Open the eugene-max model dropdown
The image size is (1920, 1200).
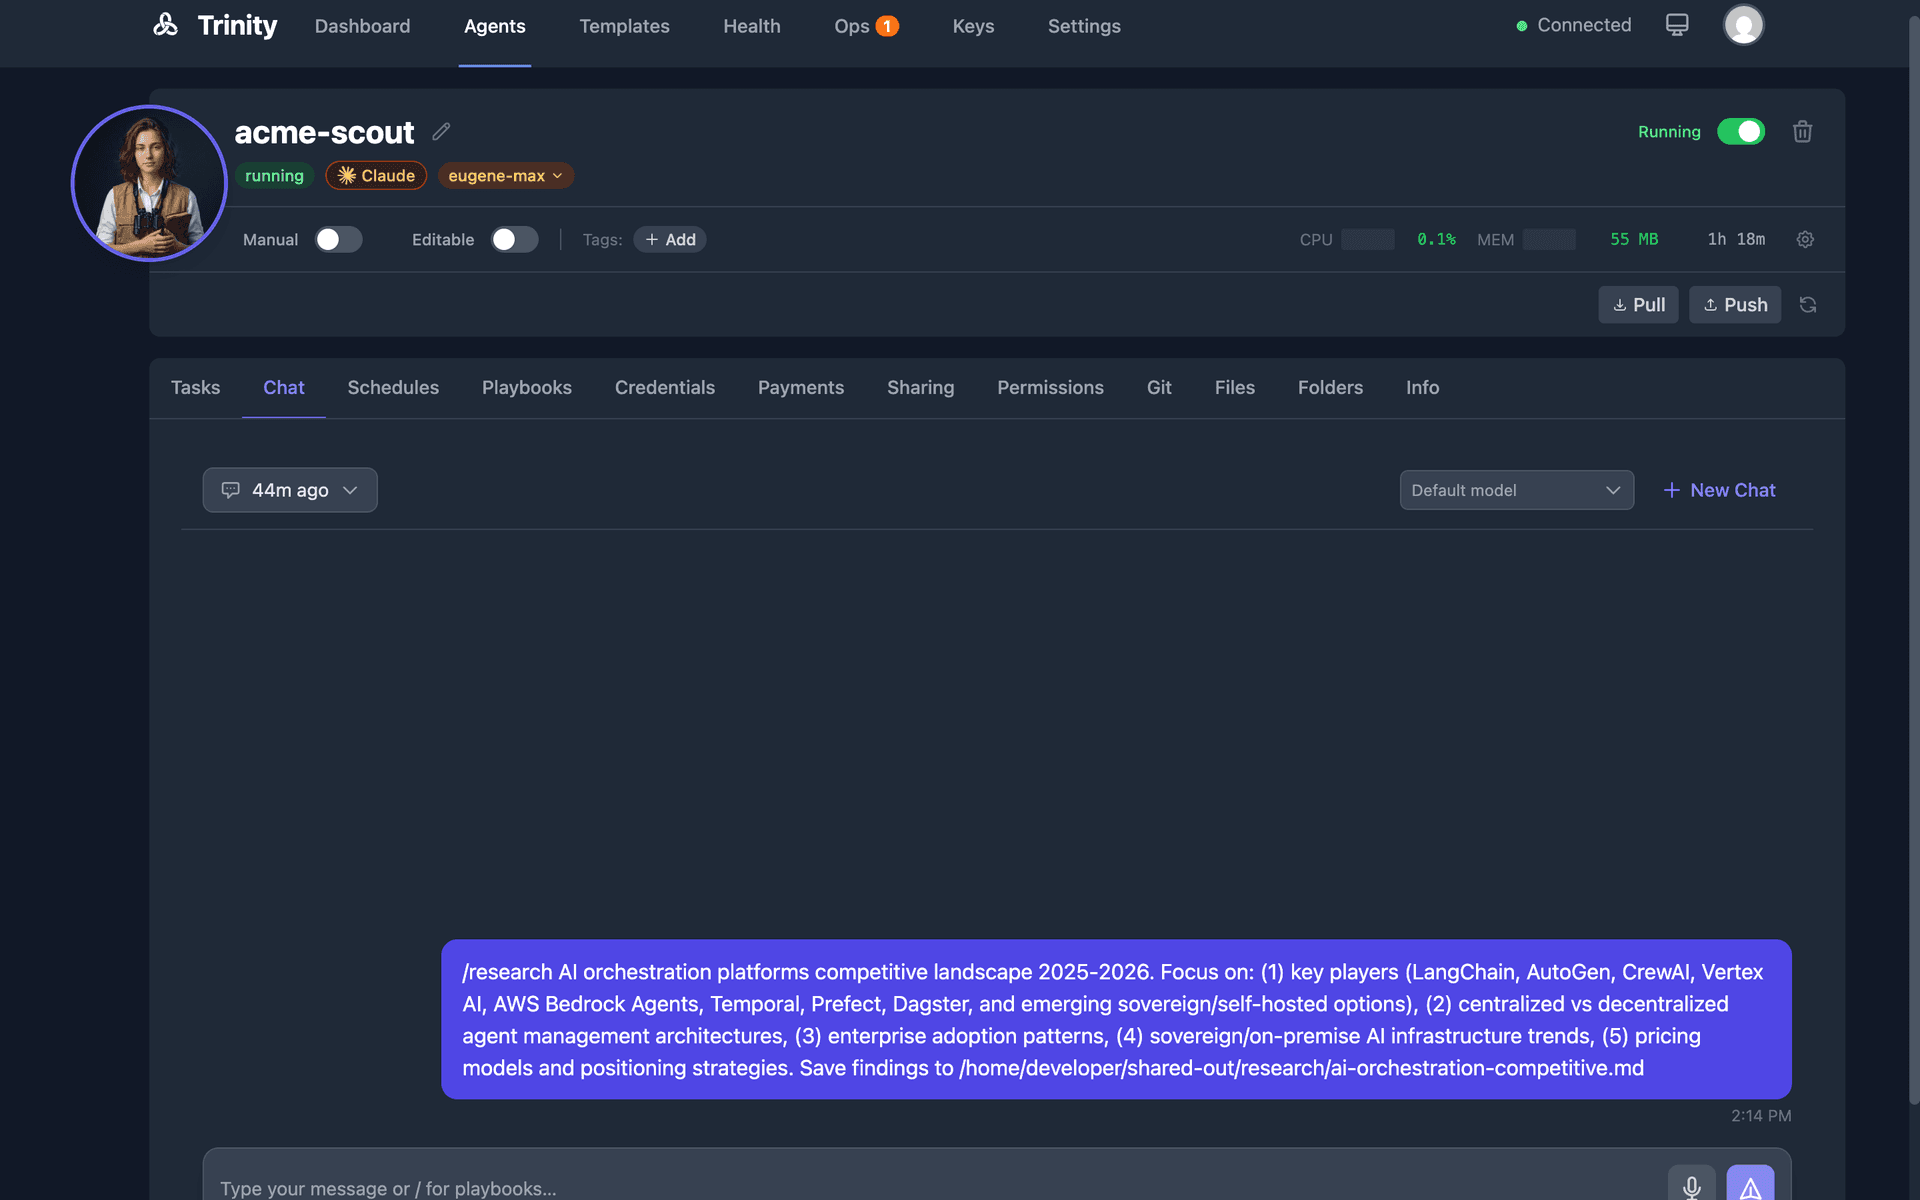coord(505,175)
